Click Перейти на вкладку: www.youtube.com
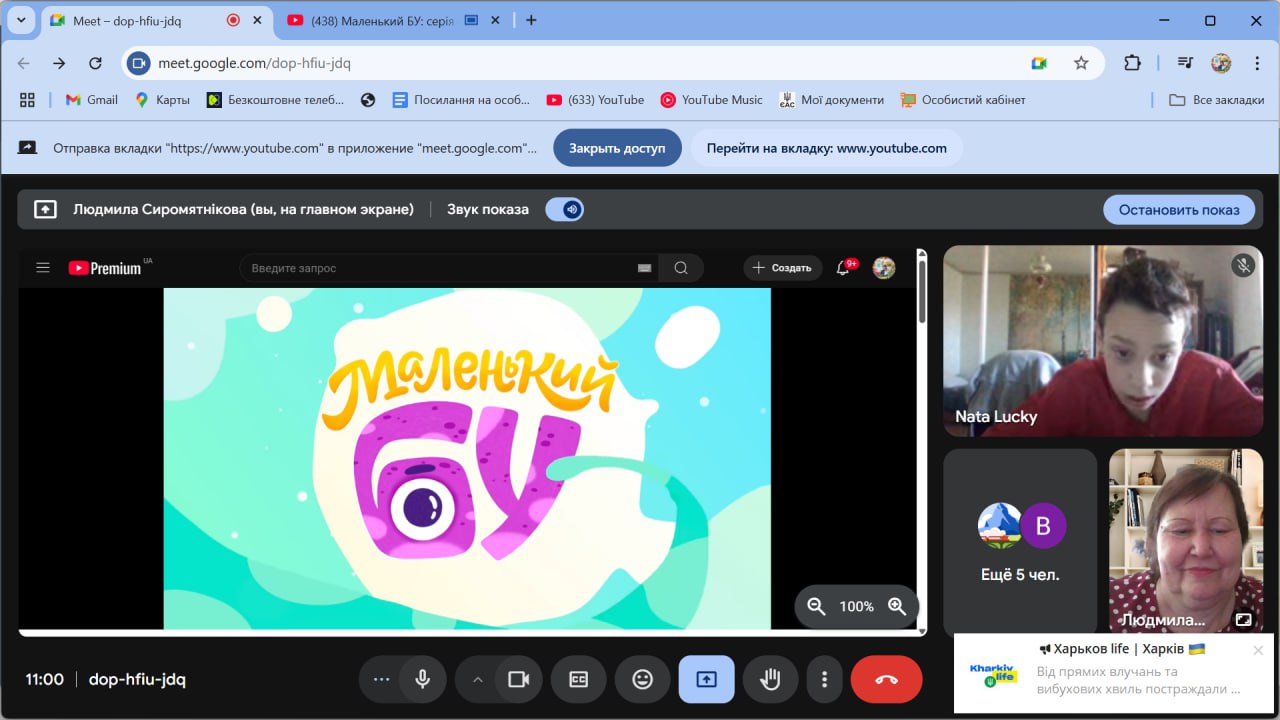This screenshot has height=720, width=1280. point(826,148)
